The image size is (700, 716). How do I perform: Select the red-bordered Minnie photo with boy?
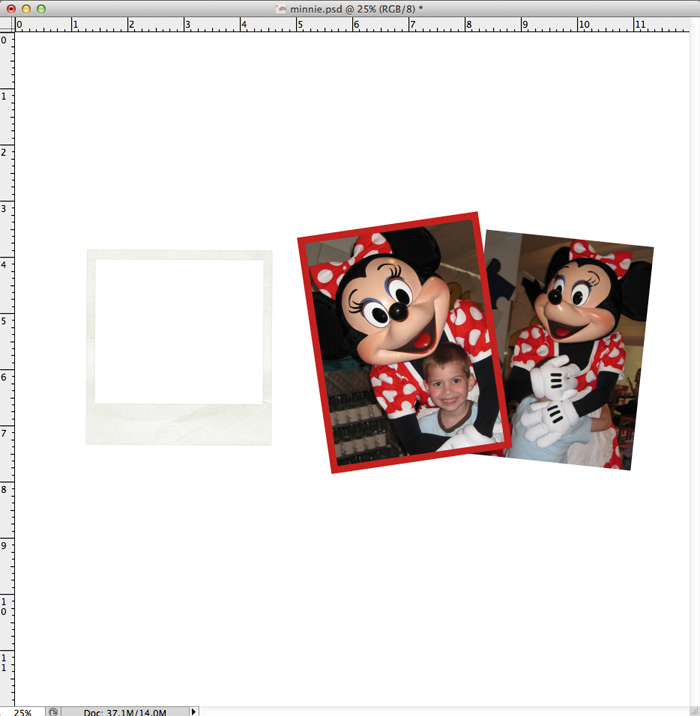click(x=404, y=342)
